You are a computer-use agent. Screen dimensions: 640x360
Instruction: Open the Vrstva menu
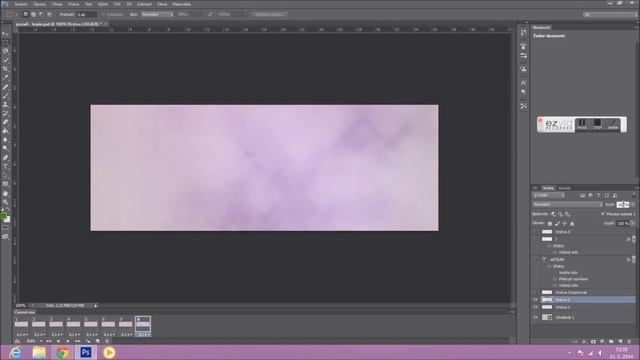pos(73,4)
